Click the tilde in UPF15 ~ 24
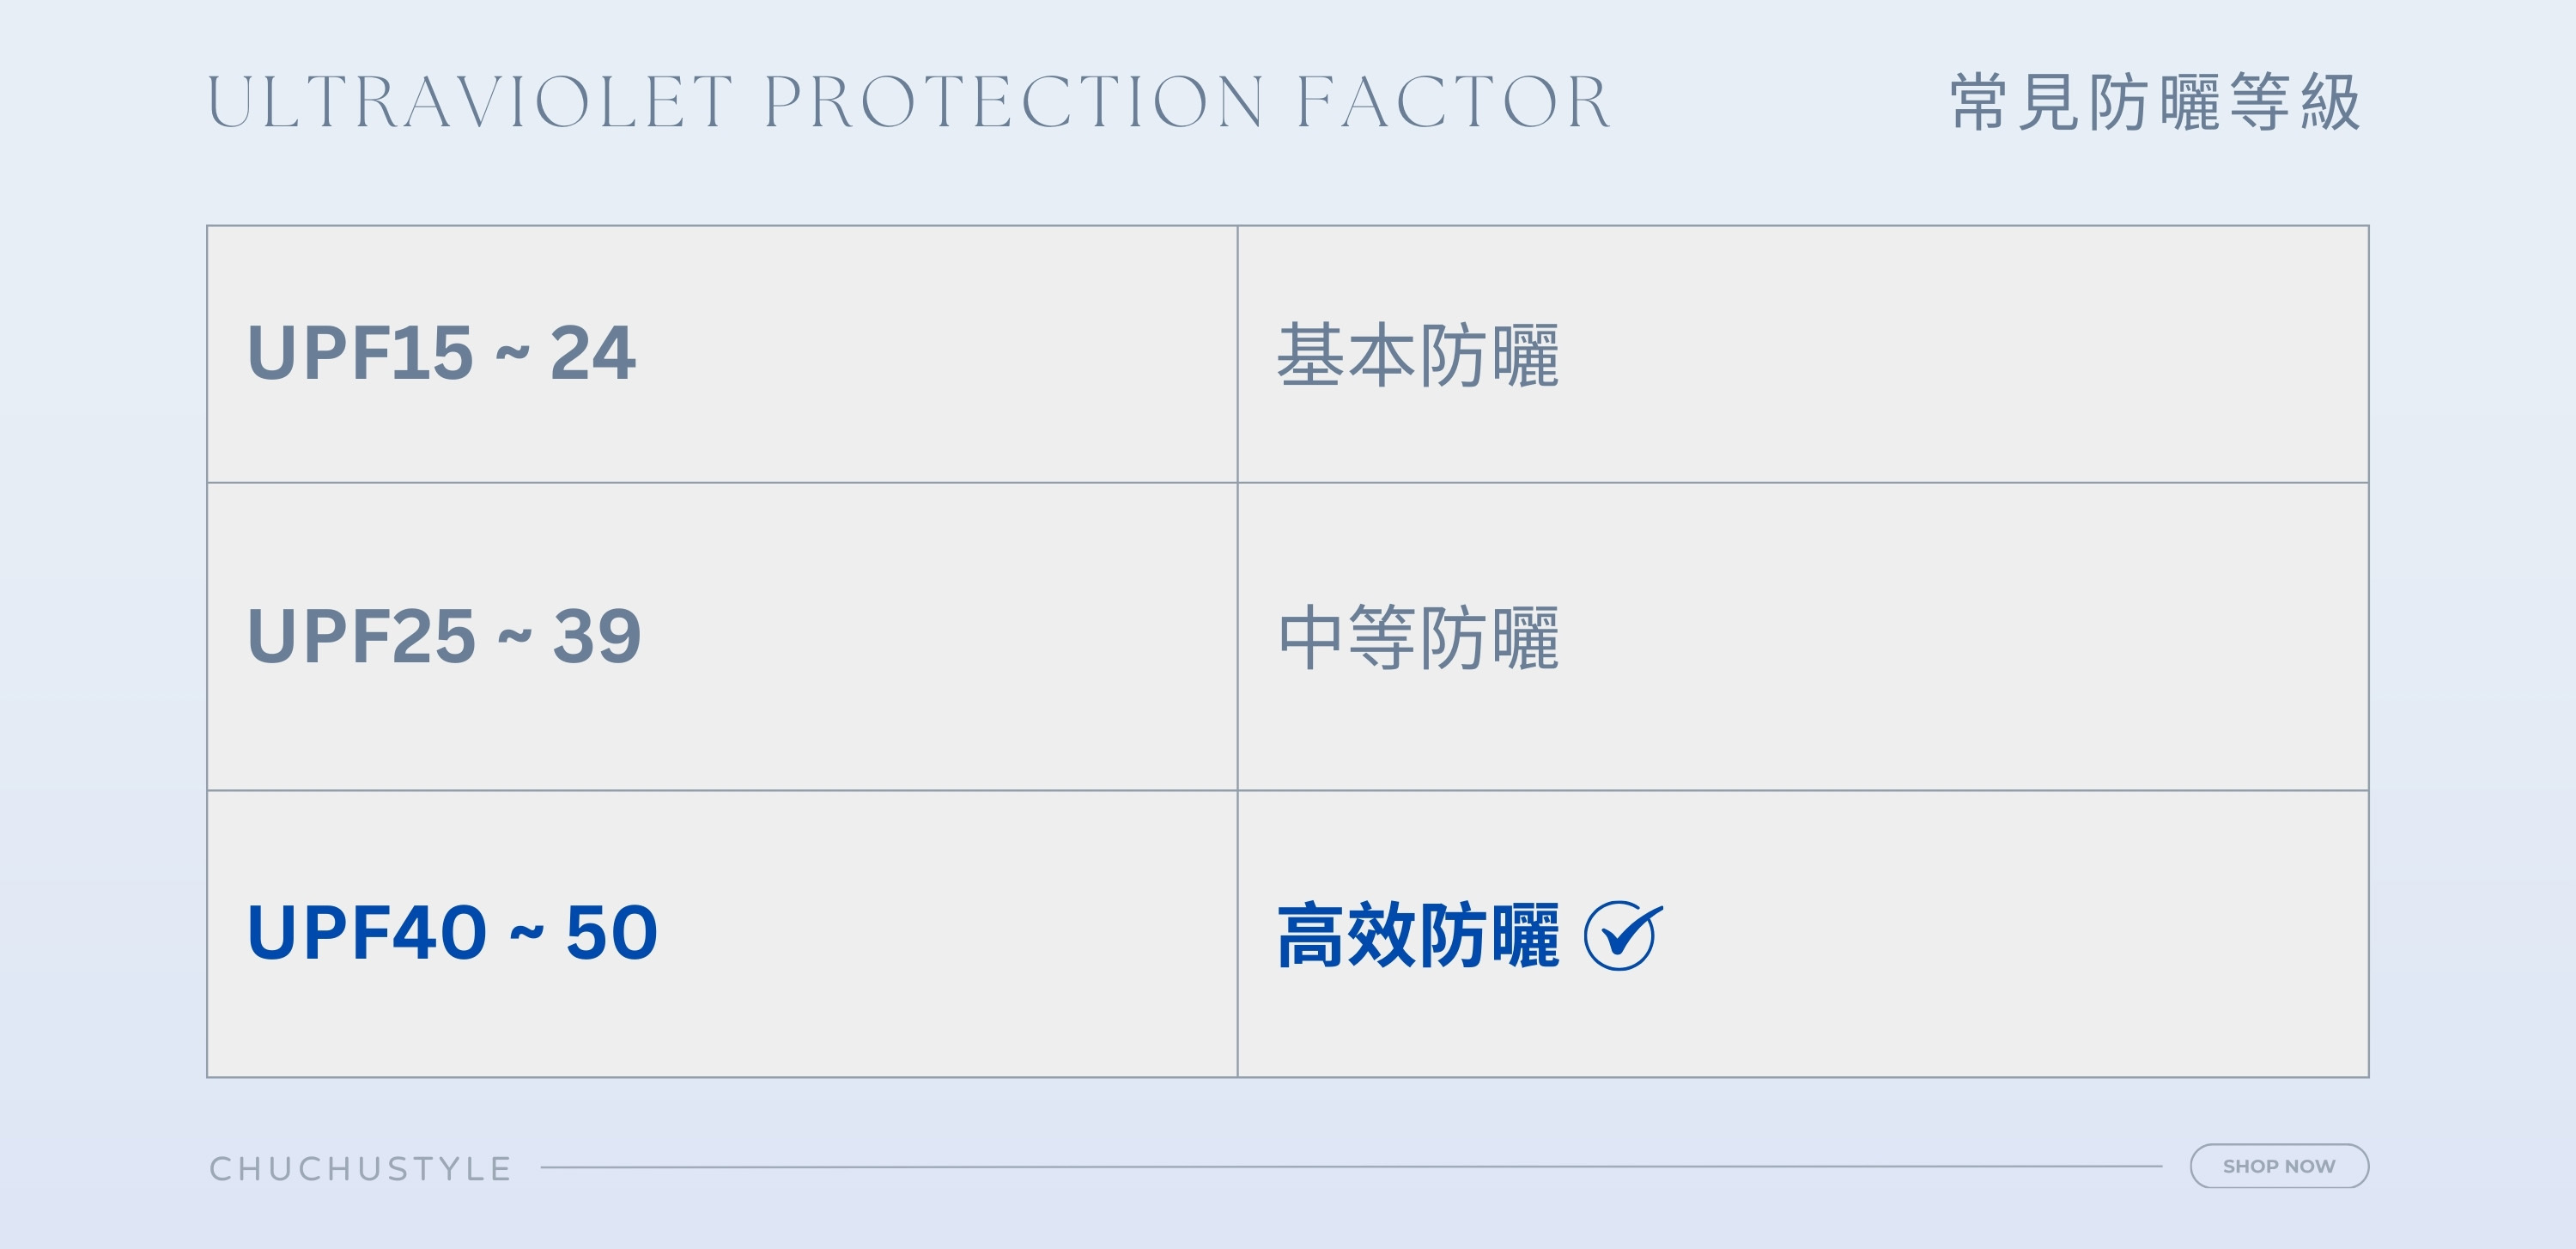 tap(512, 353)
